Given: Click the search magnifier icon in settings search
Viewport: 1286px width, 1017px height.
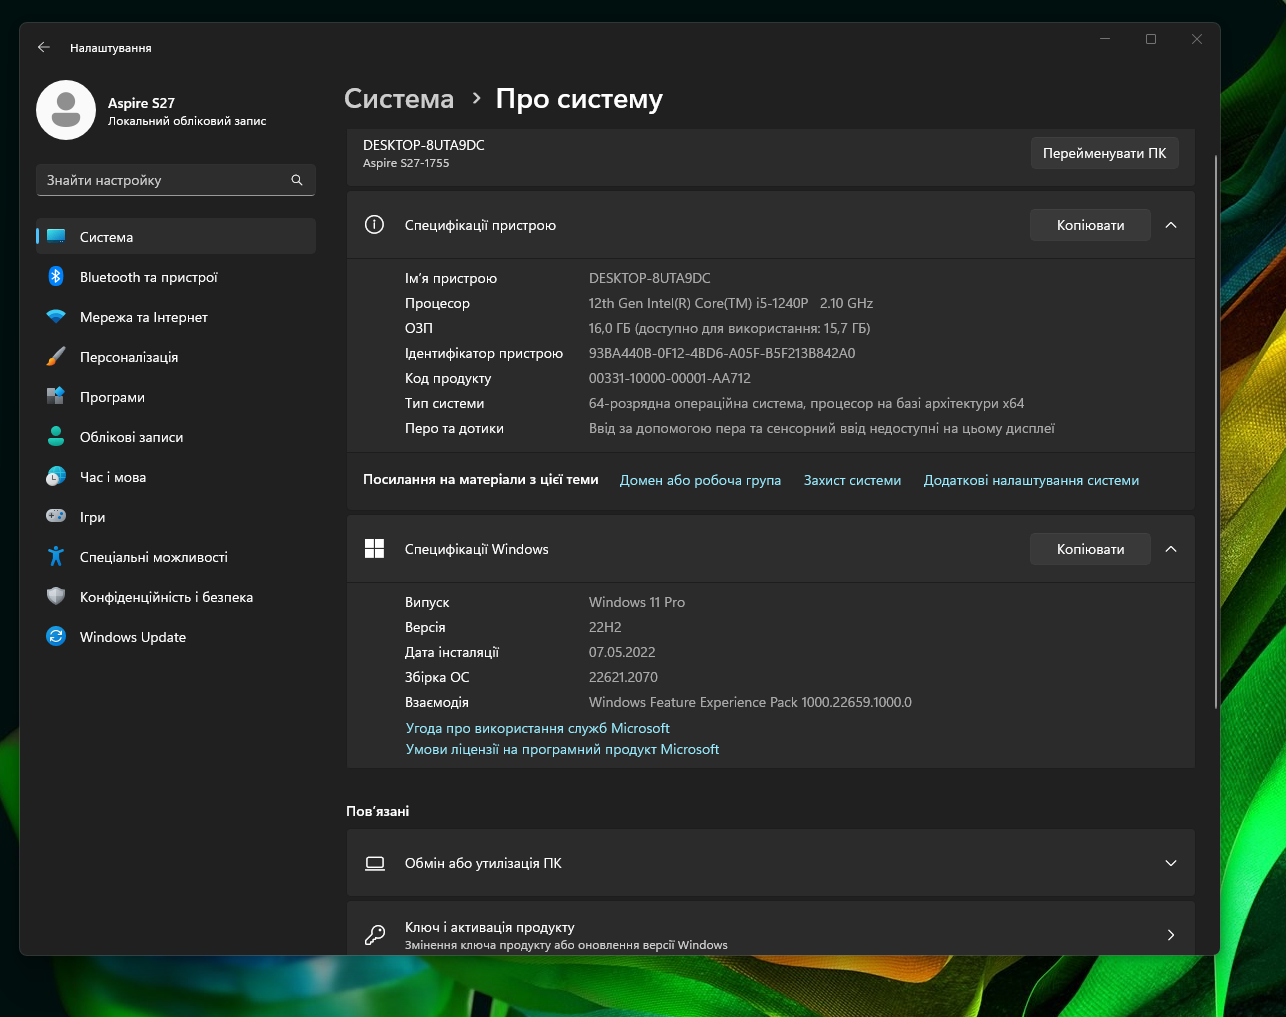Looking at the screenshot, I should (x=297, y=180).
